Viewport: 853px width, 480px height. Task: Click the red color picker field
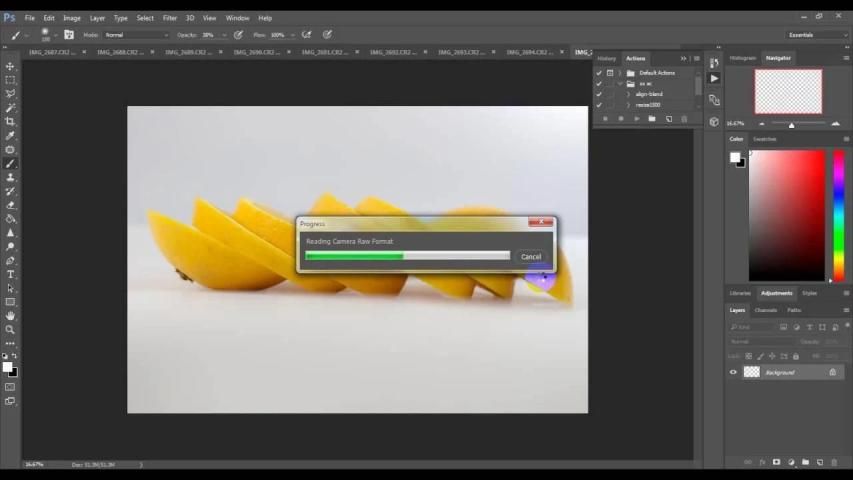pyautogui.click(x=787, y=215)
